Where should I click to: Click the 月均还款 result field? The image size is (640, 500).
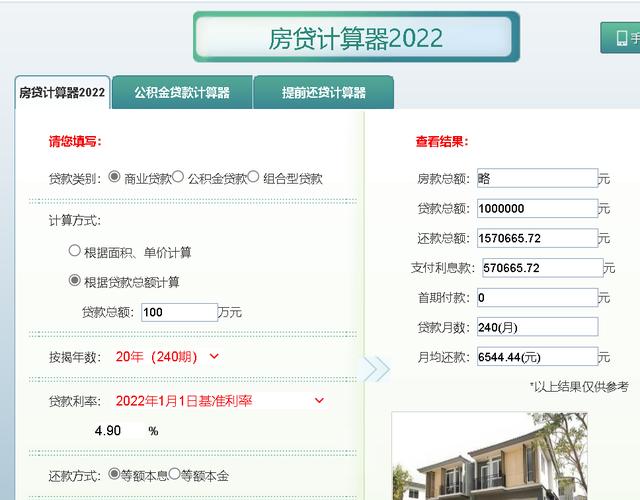pyautogui.click(x=537, y=357)
